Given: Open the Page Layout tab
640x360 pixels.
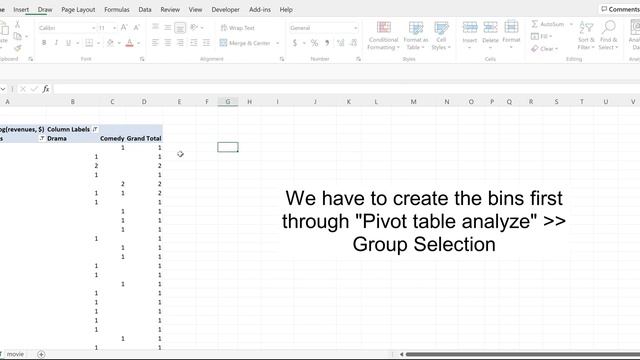Looking at the screenshot, I should [x=78, y=9].
